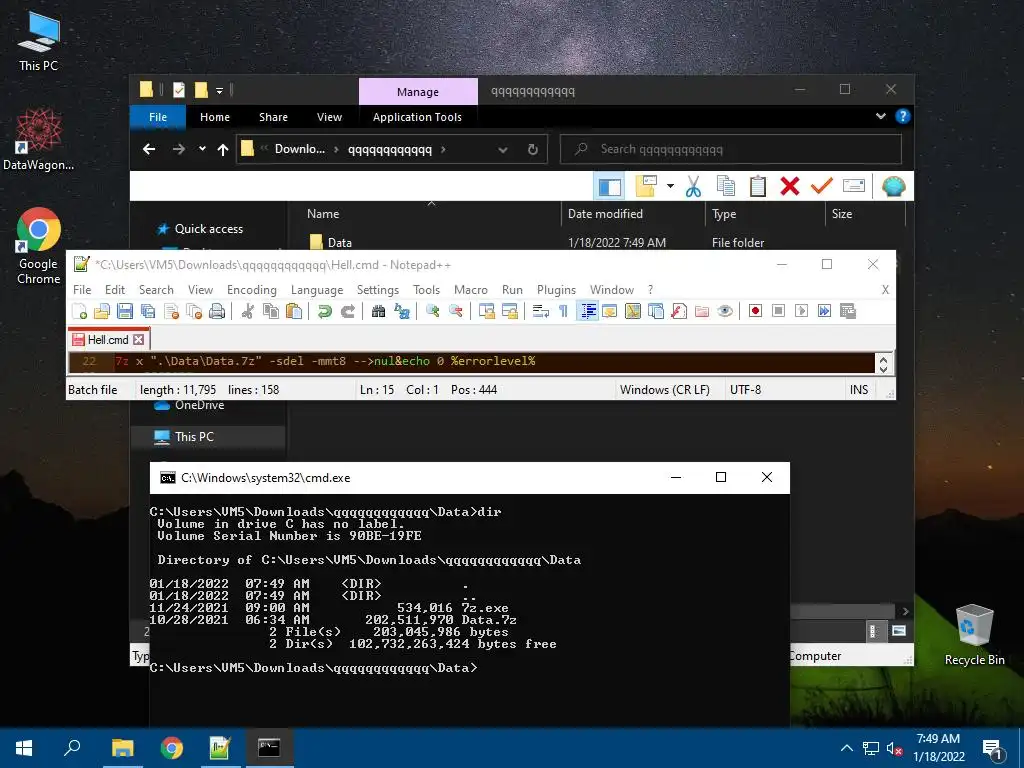Open Customize Quick Access Toolbar dropdown
1024x768 pixels.
pyautogui.click(x=219, y=90)
